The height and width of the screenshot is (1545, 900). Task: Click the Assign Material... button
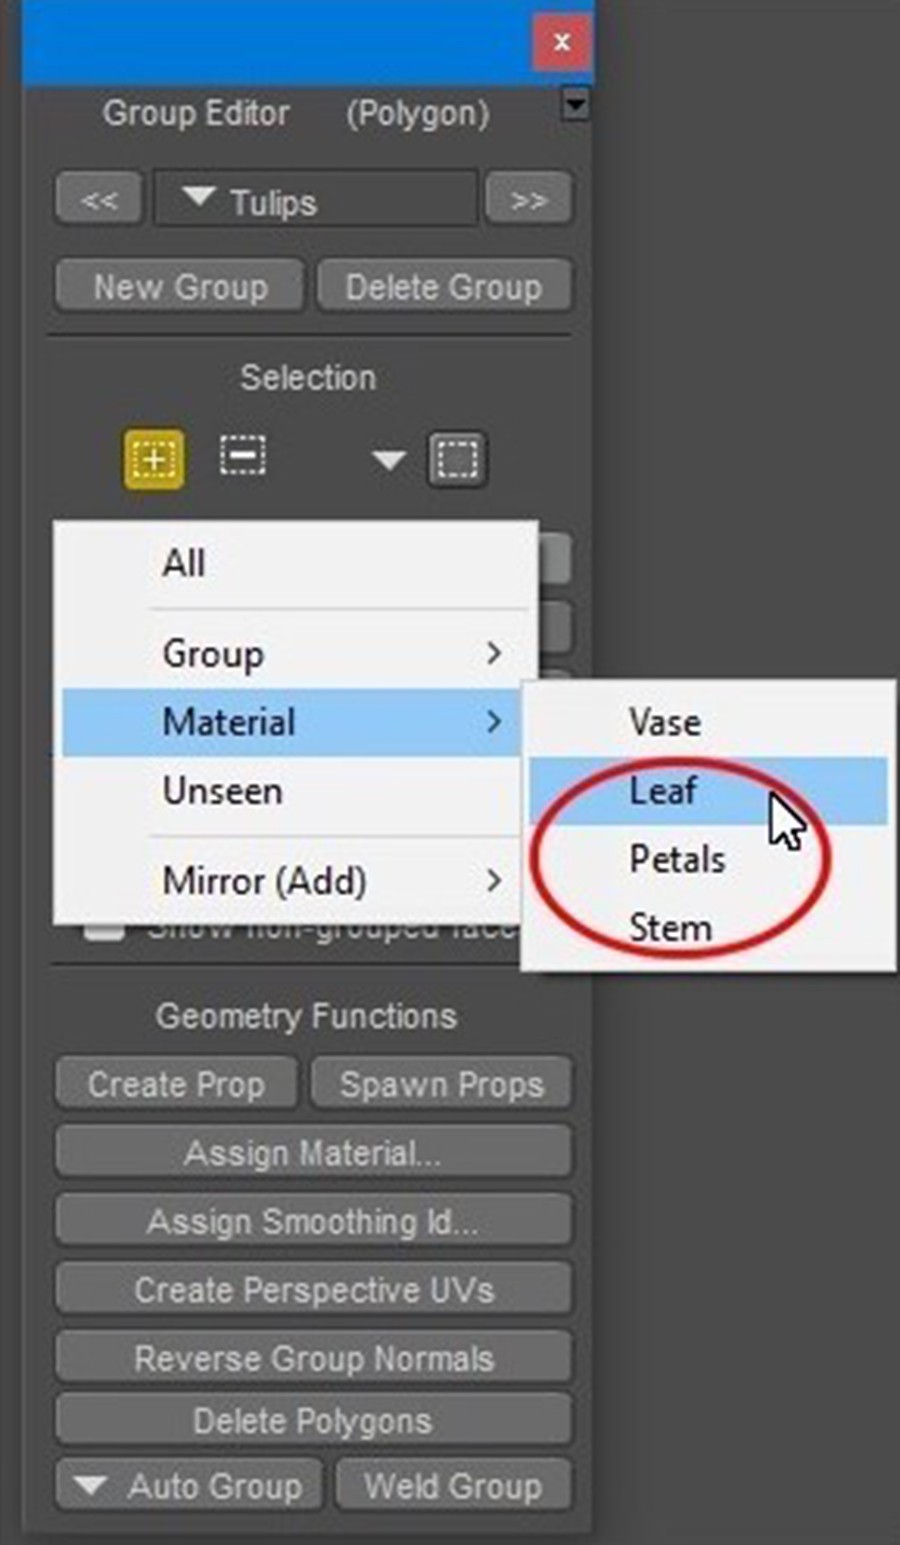click(313, 1152)
